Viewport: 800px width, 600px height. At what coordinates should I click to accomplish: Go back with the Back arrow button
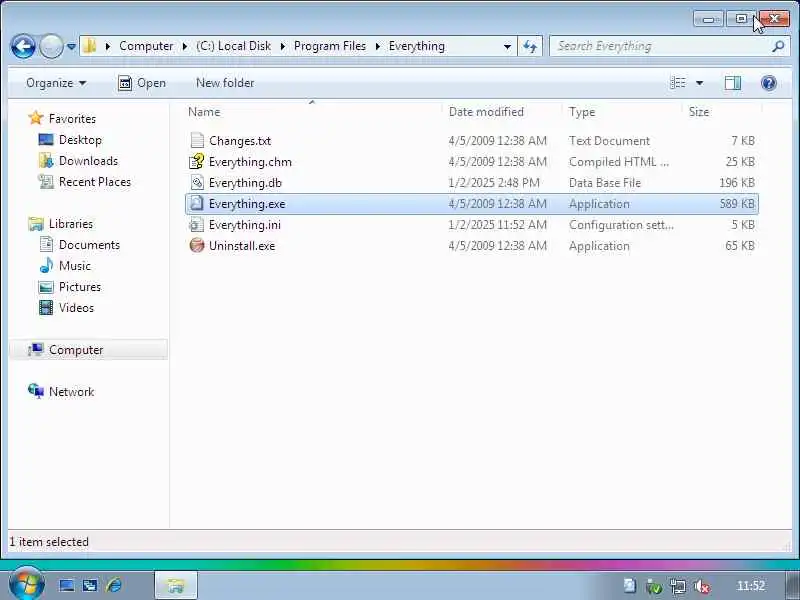click(23, 47)
